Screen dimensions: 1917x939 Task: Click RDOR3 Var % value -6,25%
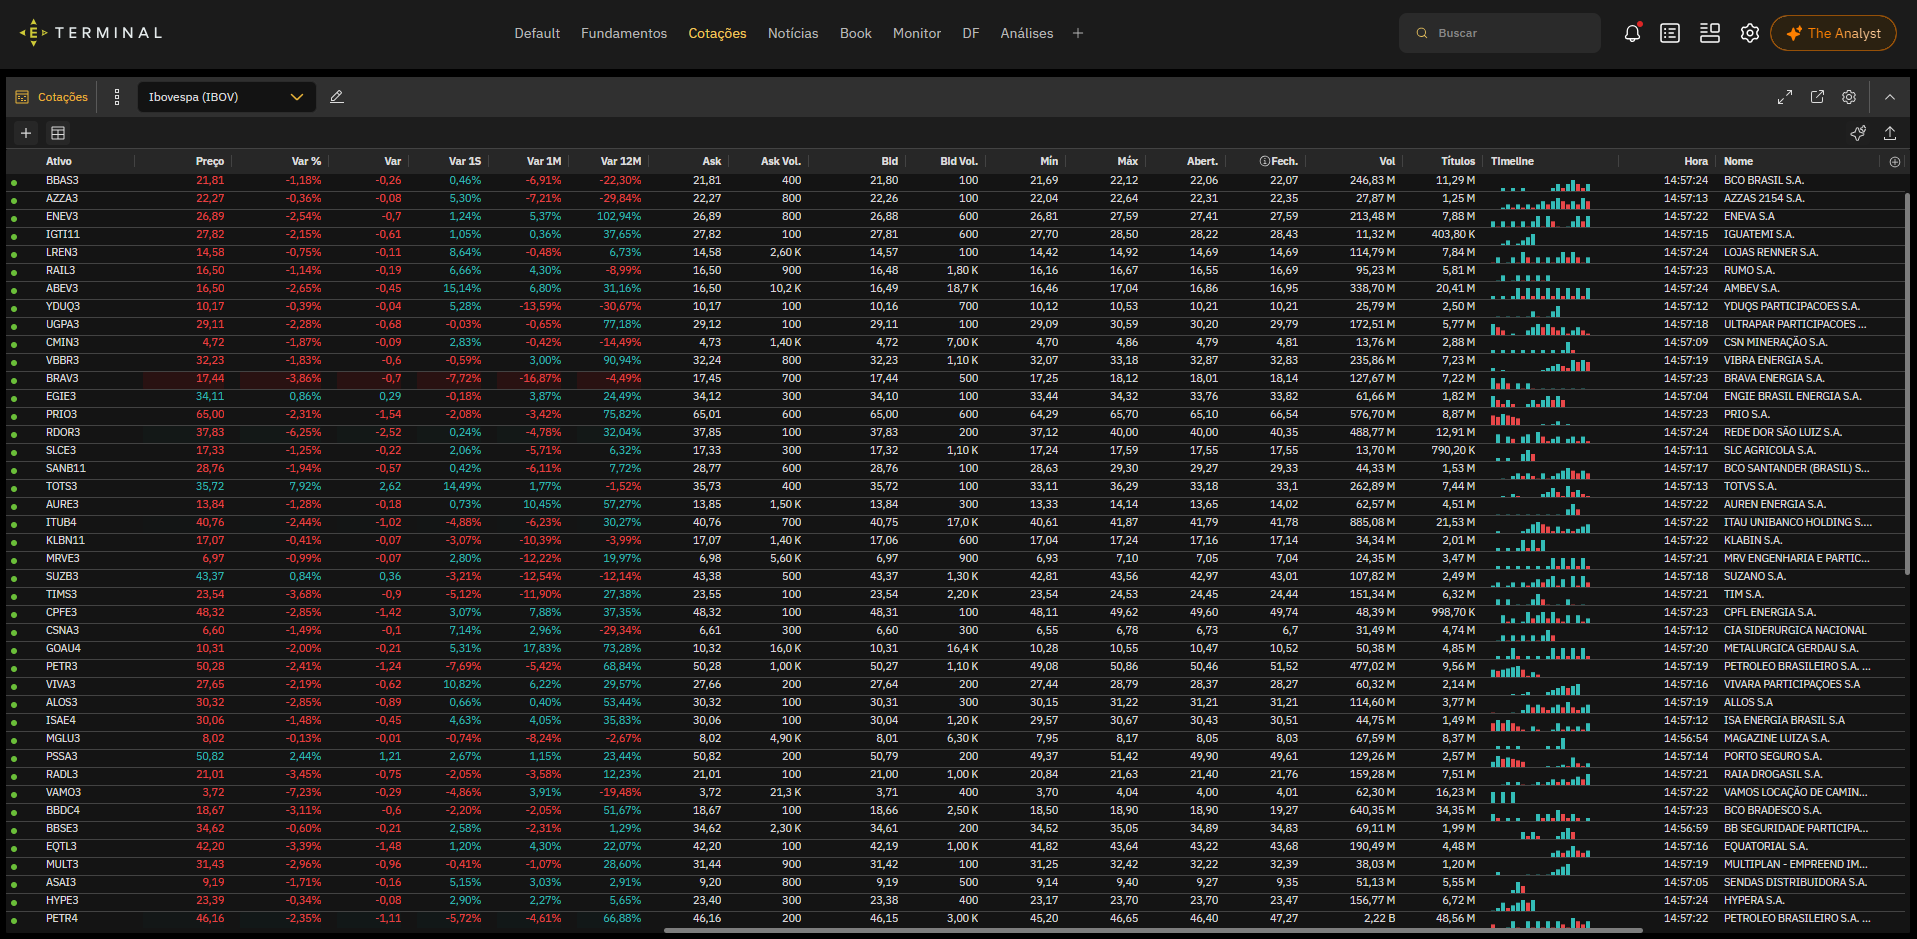[303, 433]
